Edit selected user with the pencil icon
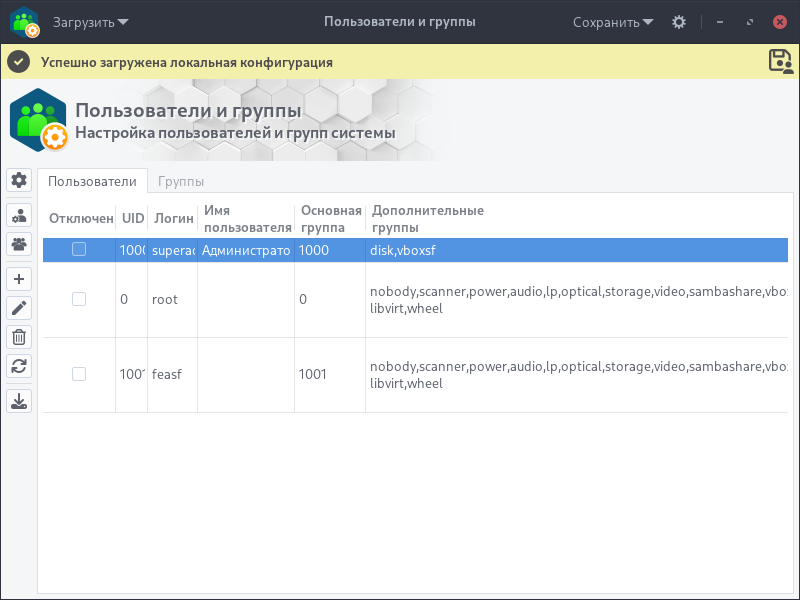The height and width of the screenshot is (600, 800). (19, 308)
